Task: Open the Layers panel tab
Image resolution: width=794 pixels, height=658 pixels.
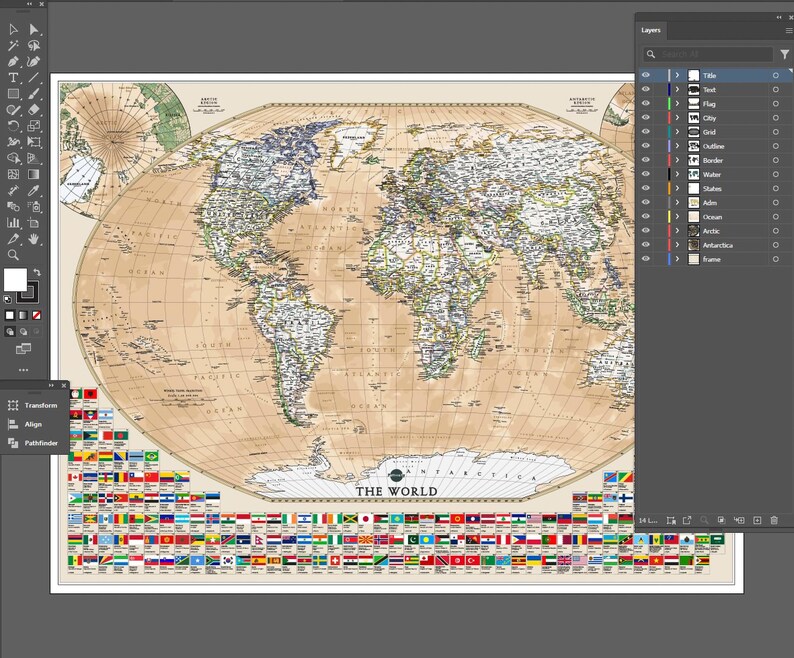Action: (651, 30)
